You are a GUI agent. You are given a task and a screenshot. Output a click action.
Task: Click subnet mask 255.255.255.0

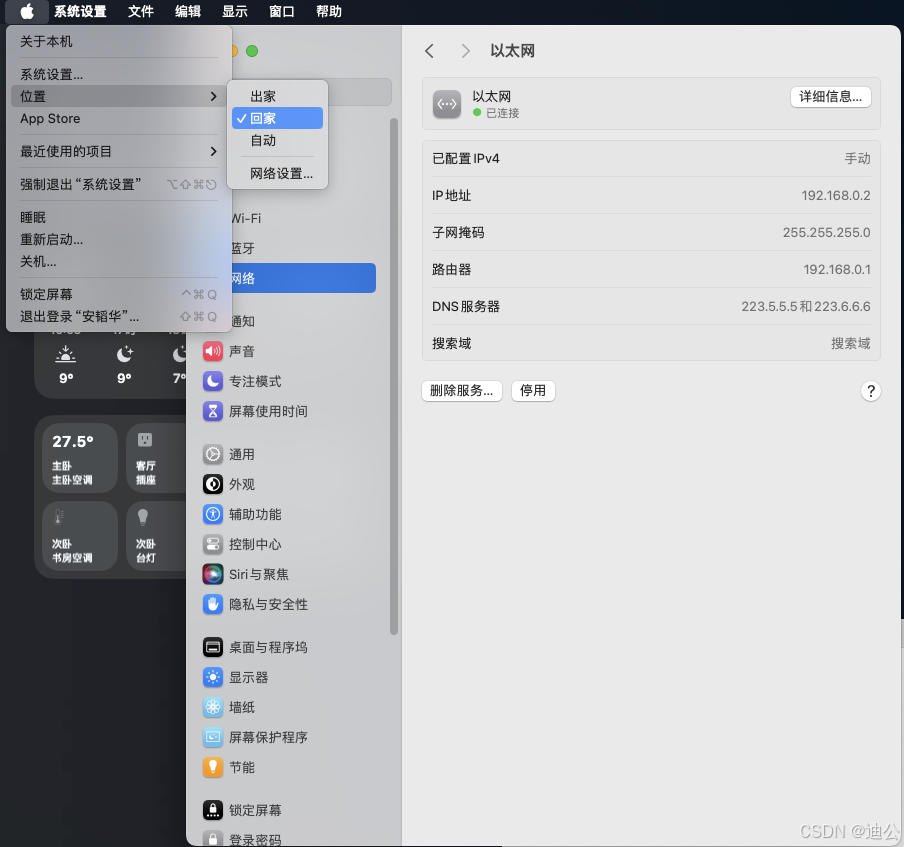826,232
